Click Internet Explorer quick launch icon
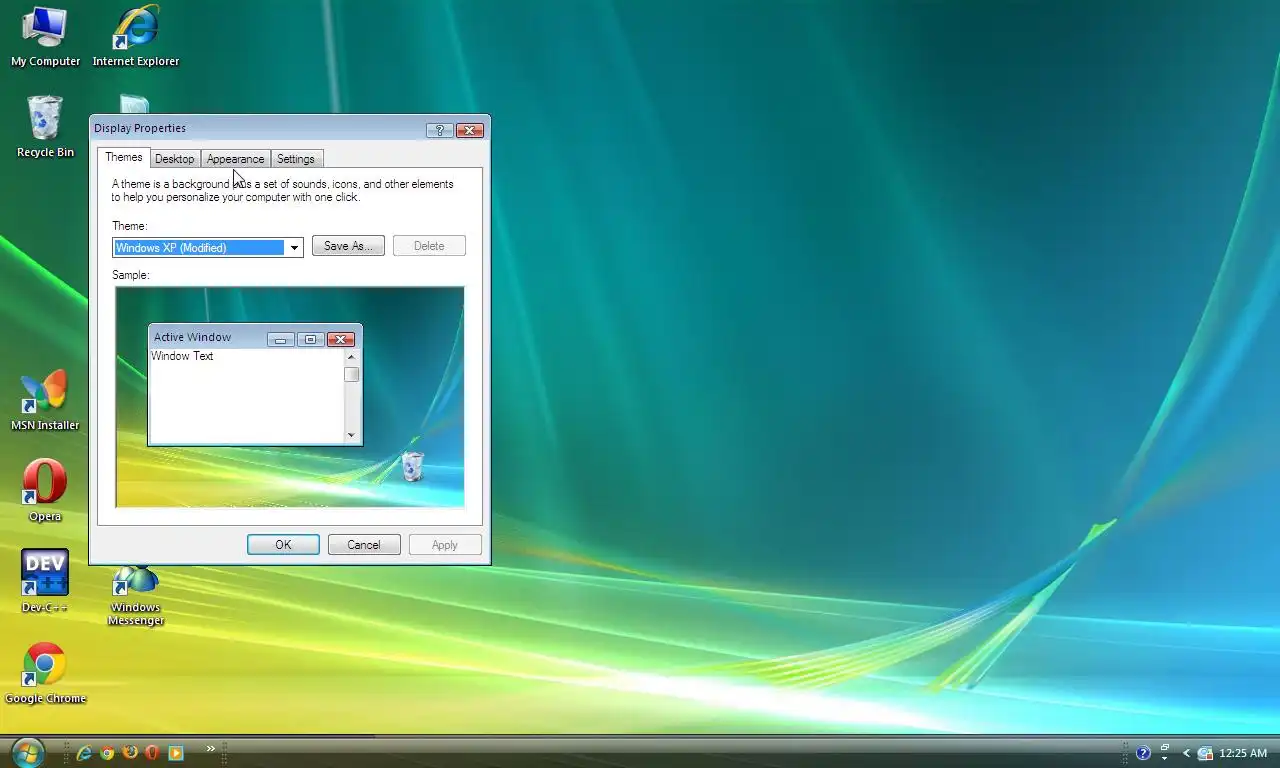 (84, 753)
